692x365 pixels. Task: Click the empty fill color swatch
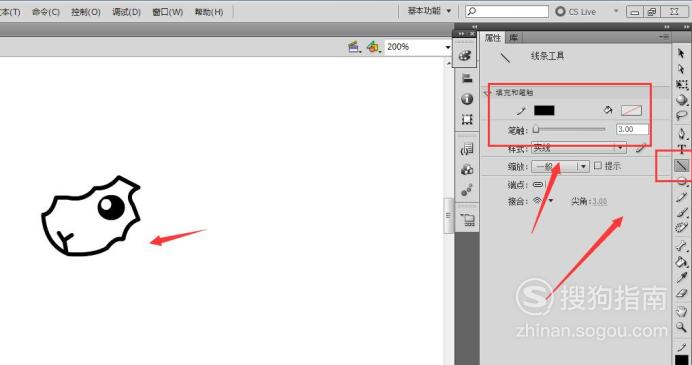click(631, 110)
